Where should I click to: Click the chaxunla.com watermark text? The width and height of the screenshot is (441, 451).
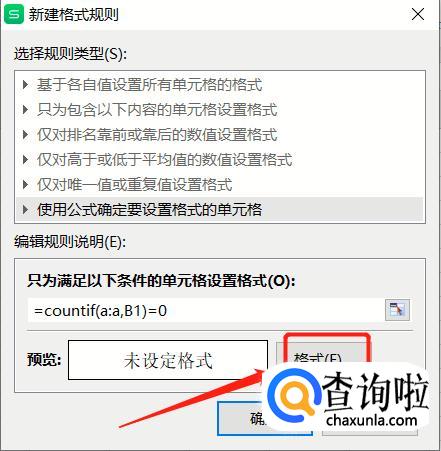(x=372, y=420)
